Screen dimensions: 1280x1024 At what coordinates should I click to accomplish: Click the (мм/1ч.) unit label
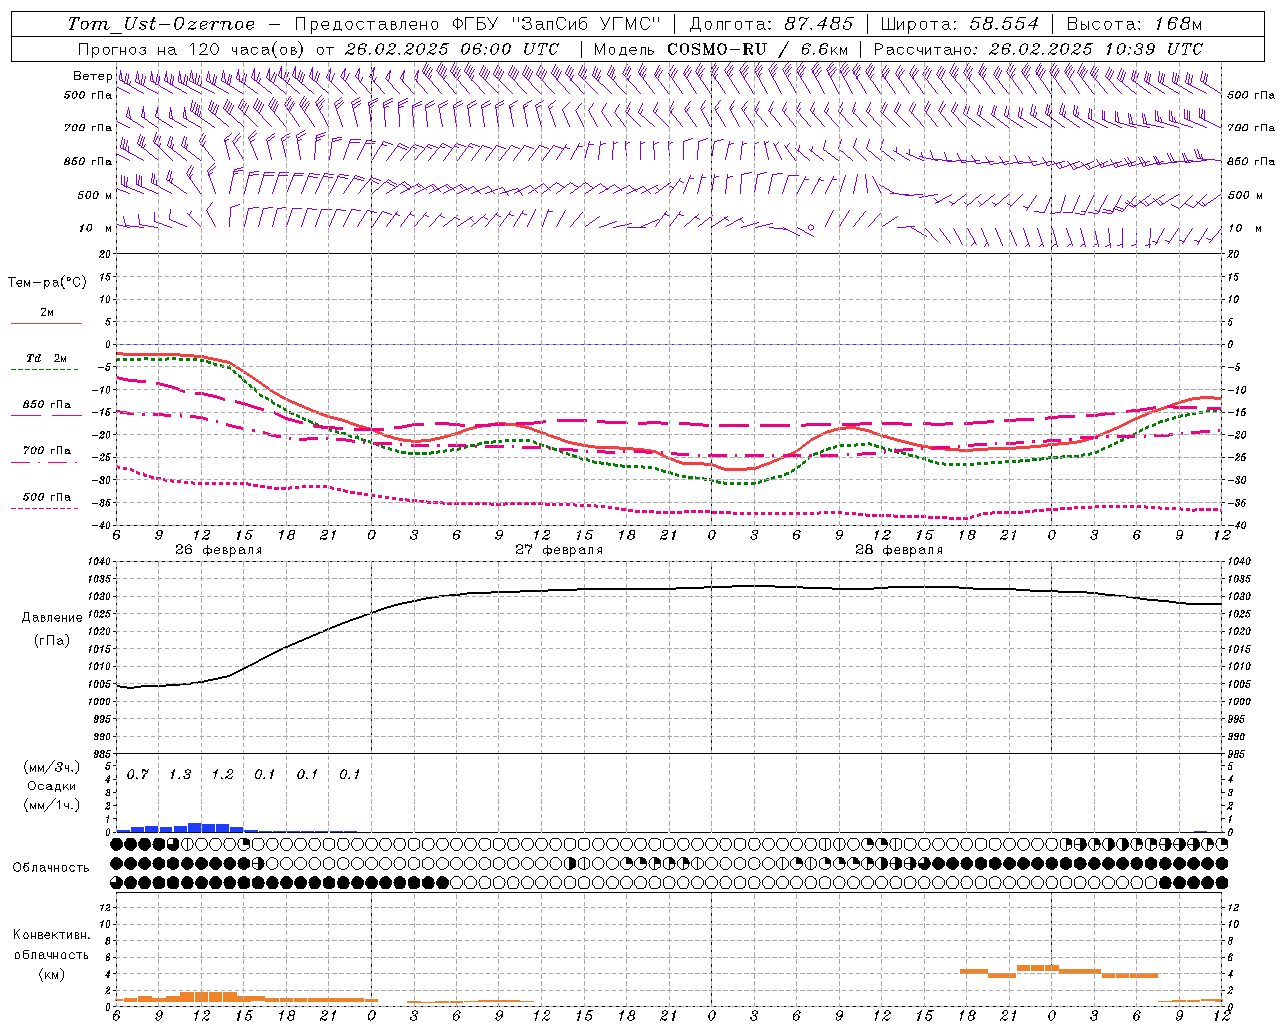52,805
